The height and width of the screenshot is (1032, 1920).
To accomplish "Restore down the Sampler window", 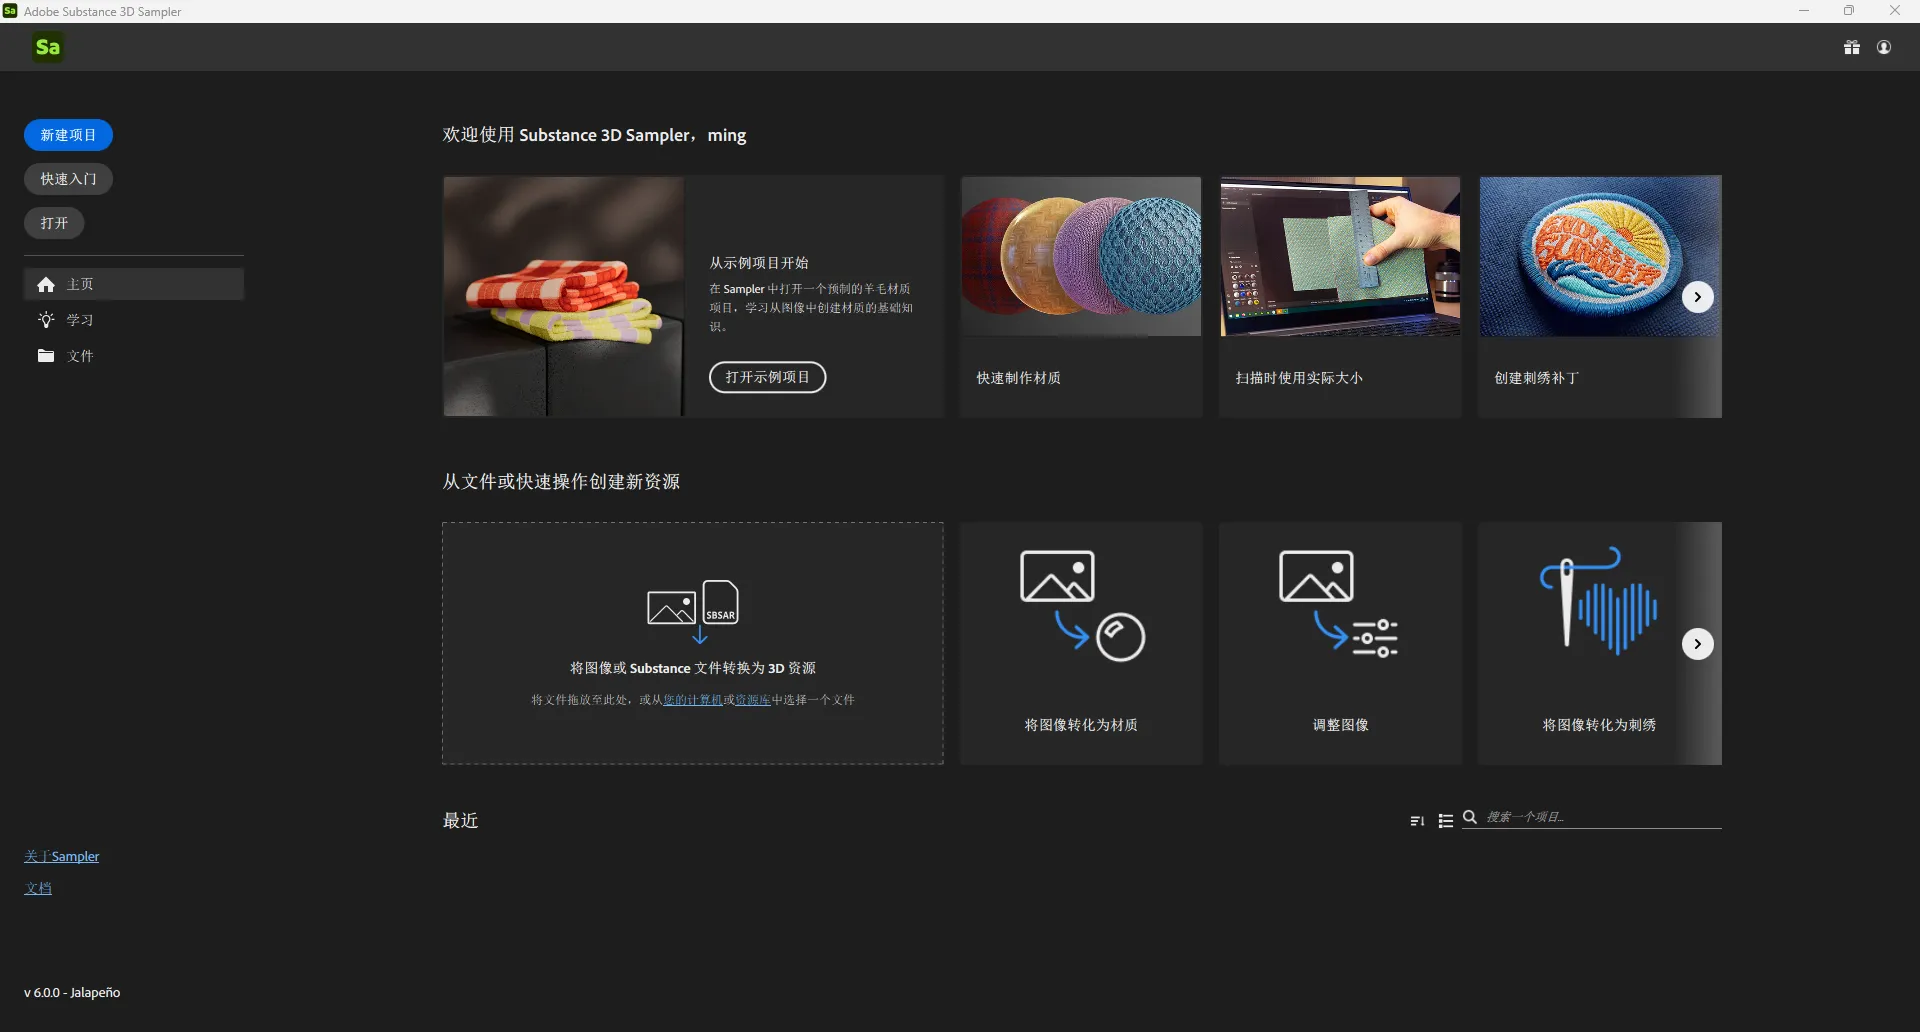I will (1849, 11).
